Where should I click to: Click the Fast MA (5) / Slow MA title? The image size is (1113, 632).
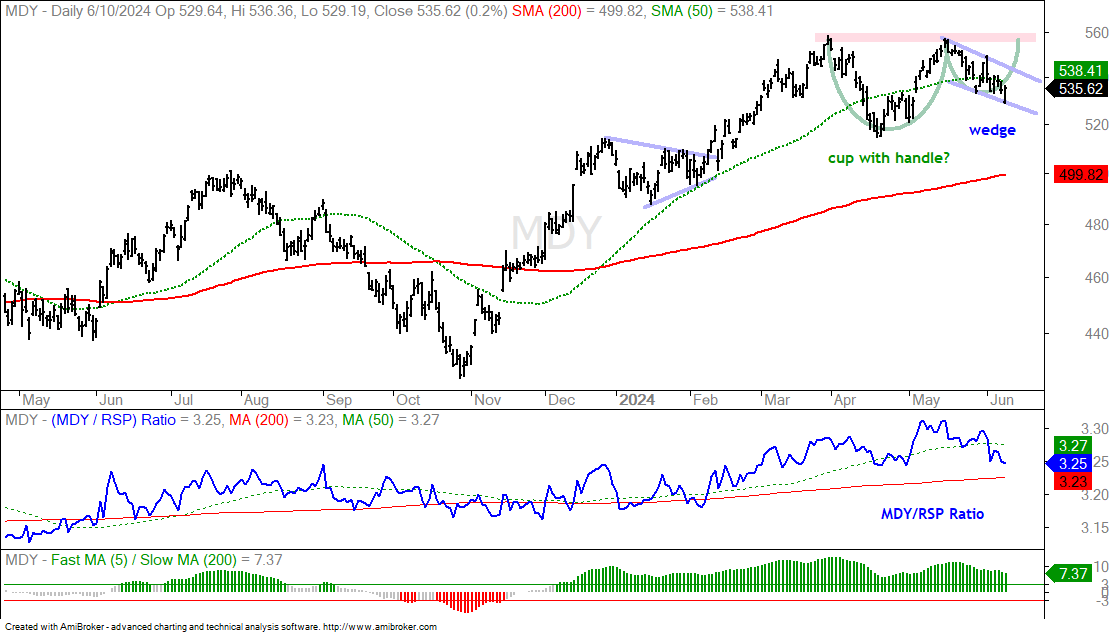[x=144, y=560]
